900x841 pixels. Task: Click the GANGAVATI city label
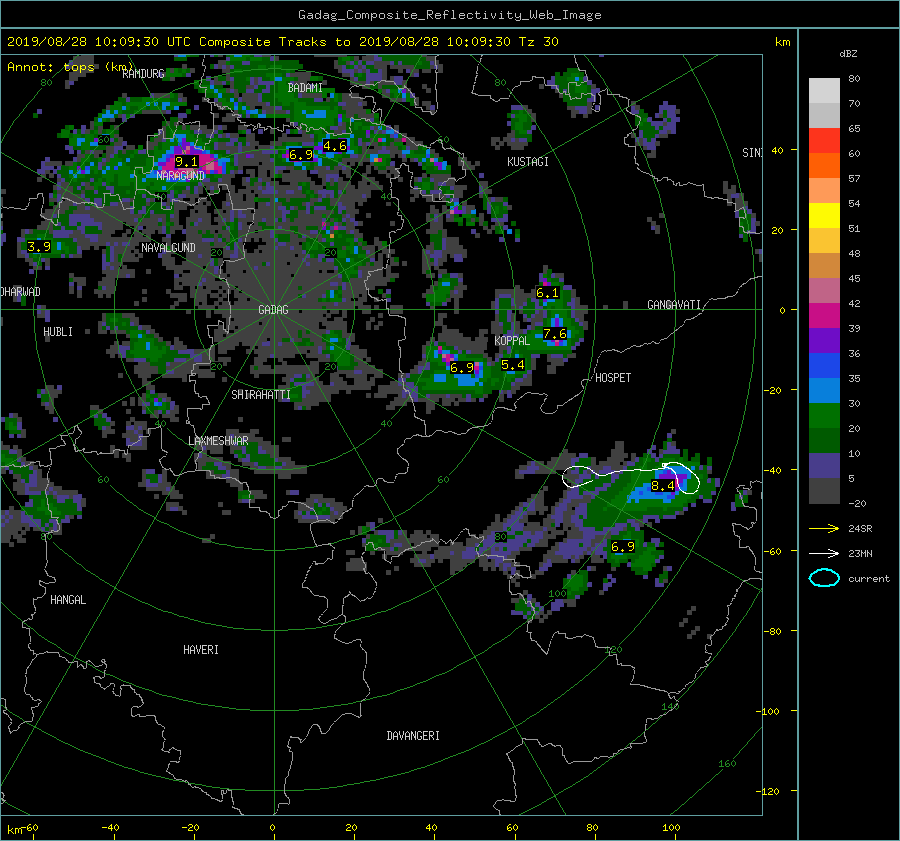pos(674,305)
